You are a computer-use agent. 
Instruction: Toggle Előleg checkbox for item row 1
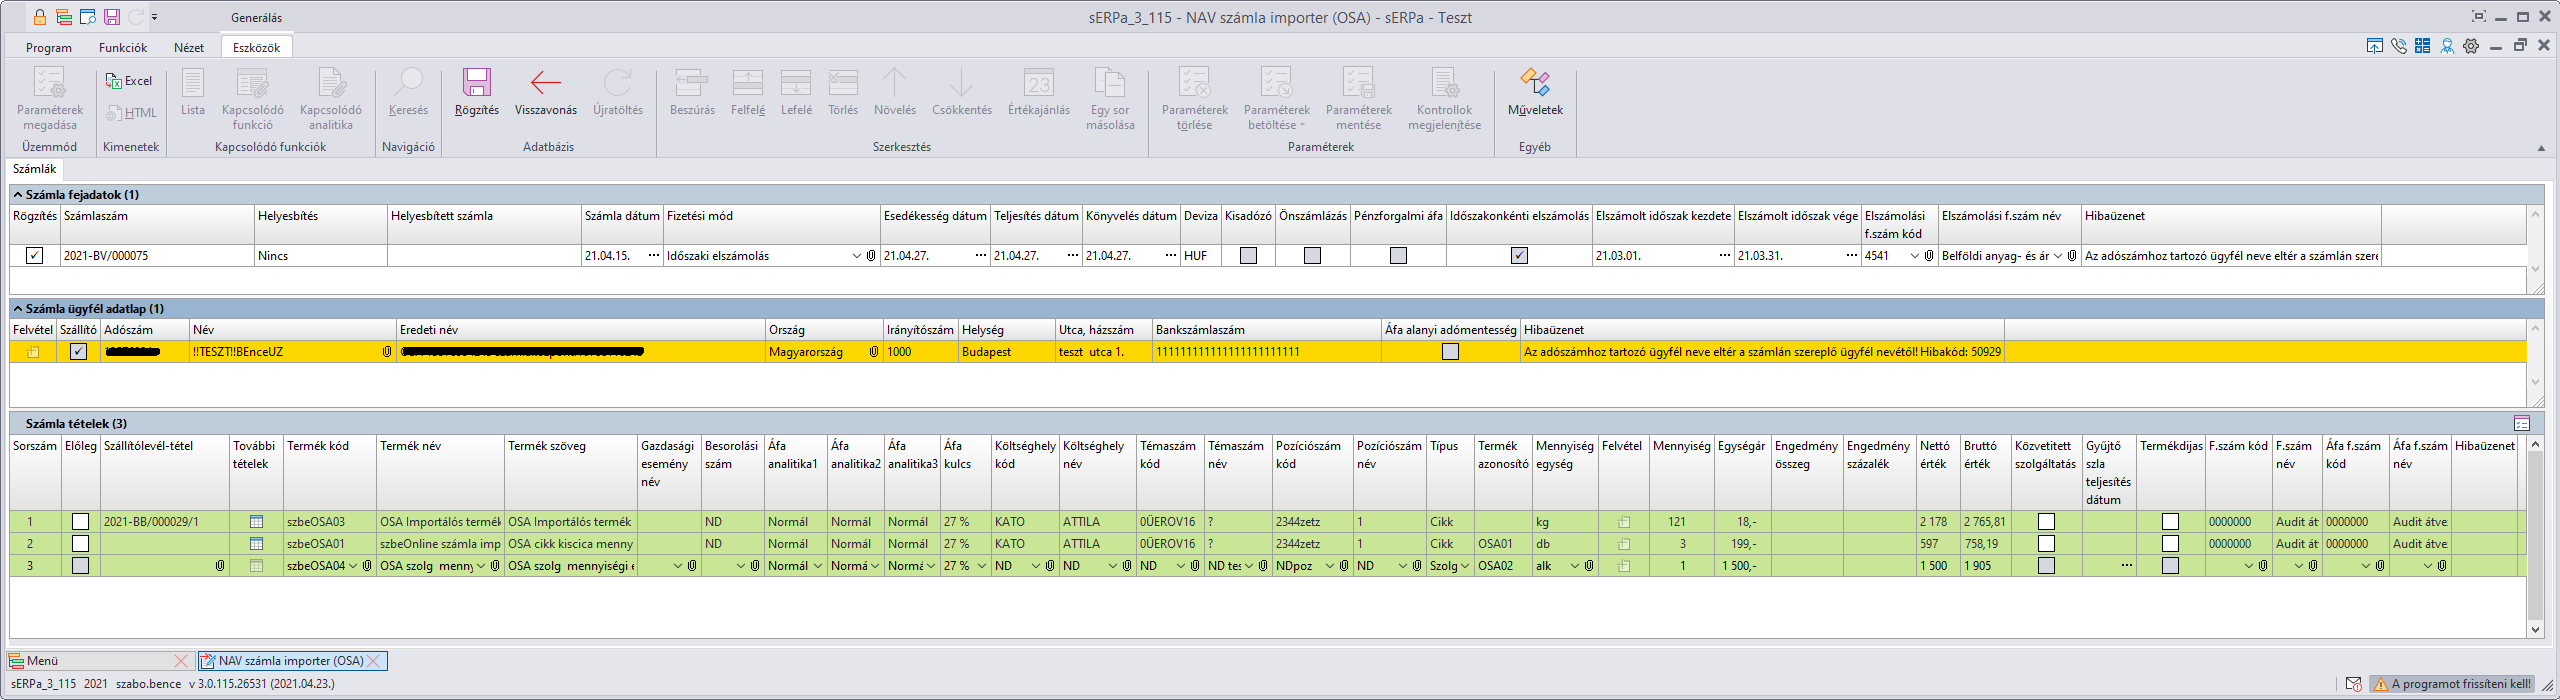coord(81,522)
